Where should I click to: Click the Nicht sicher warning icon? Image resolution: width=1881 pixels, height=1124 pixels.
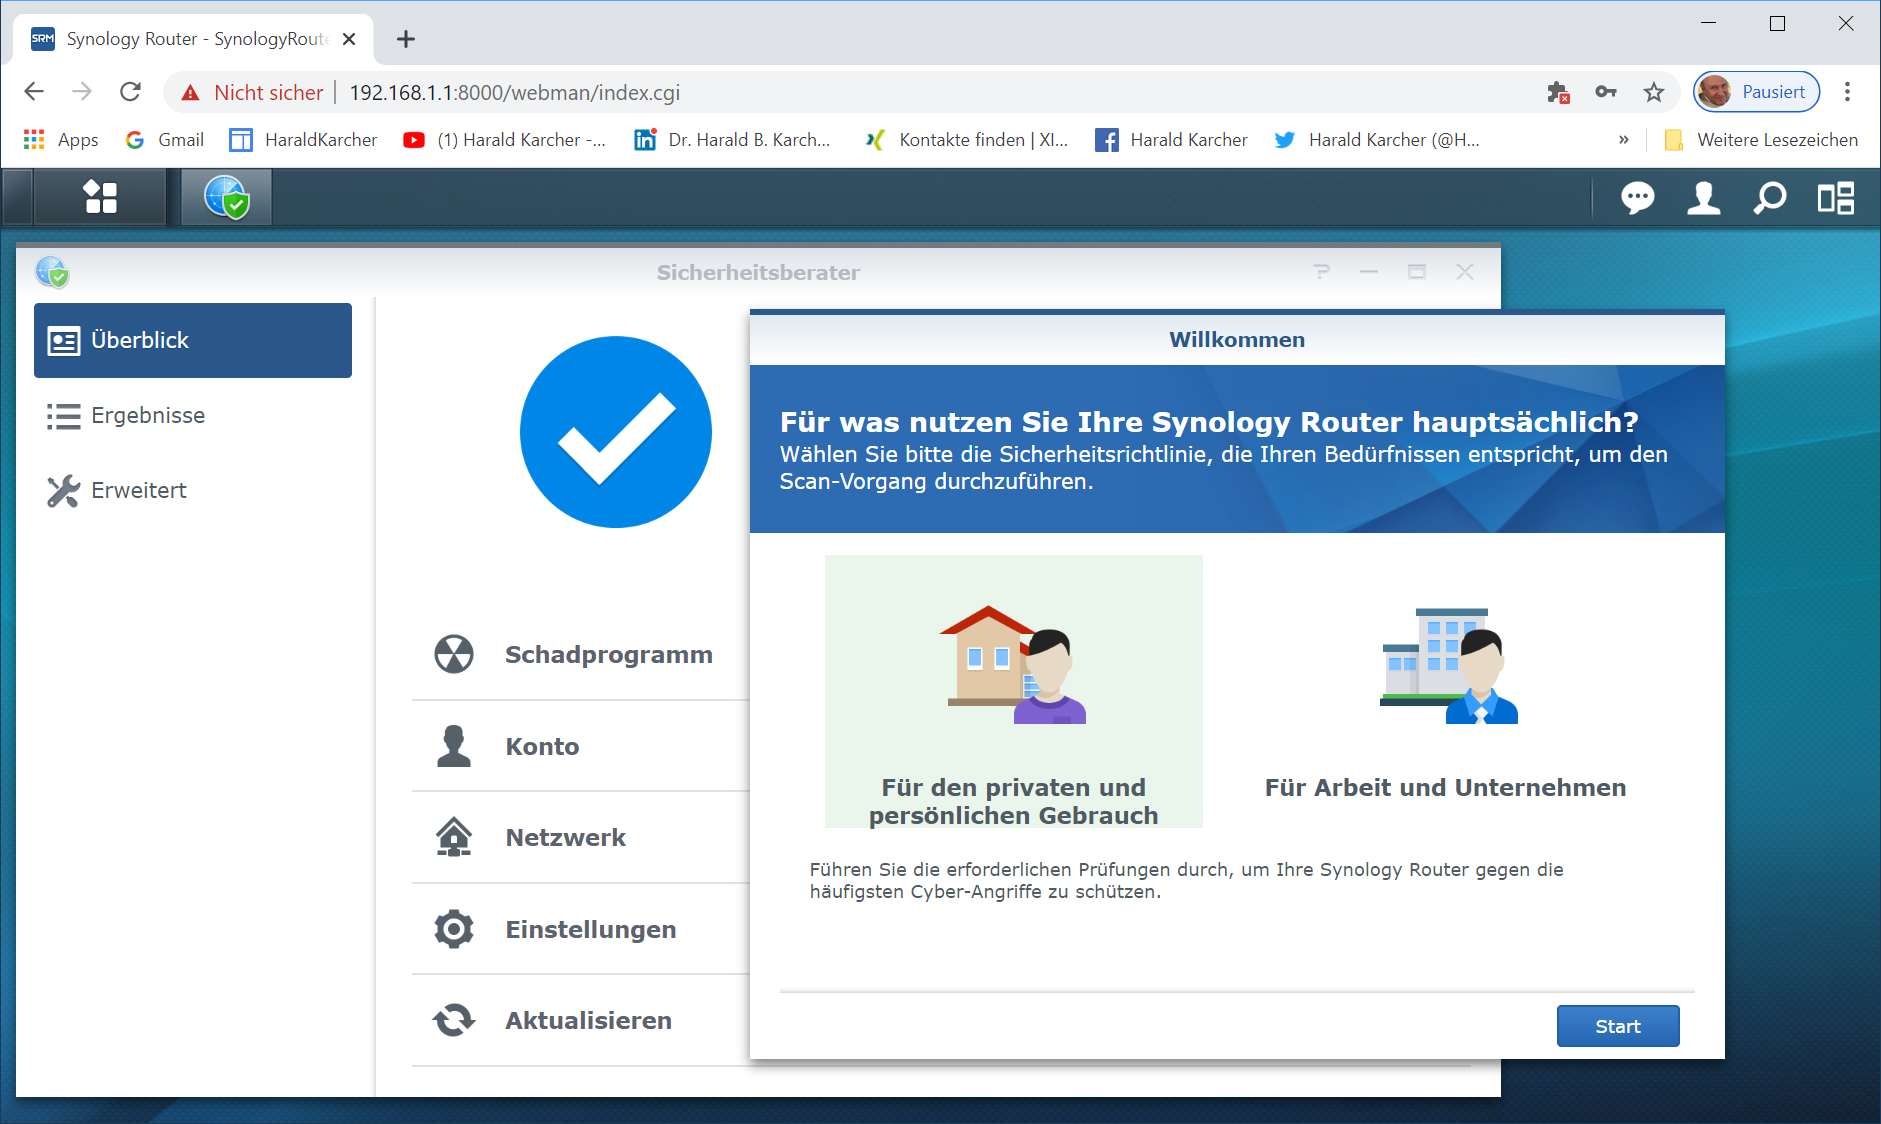point(190,93)
